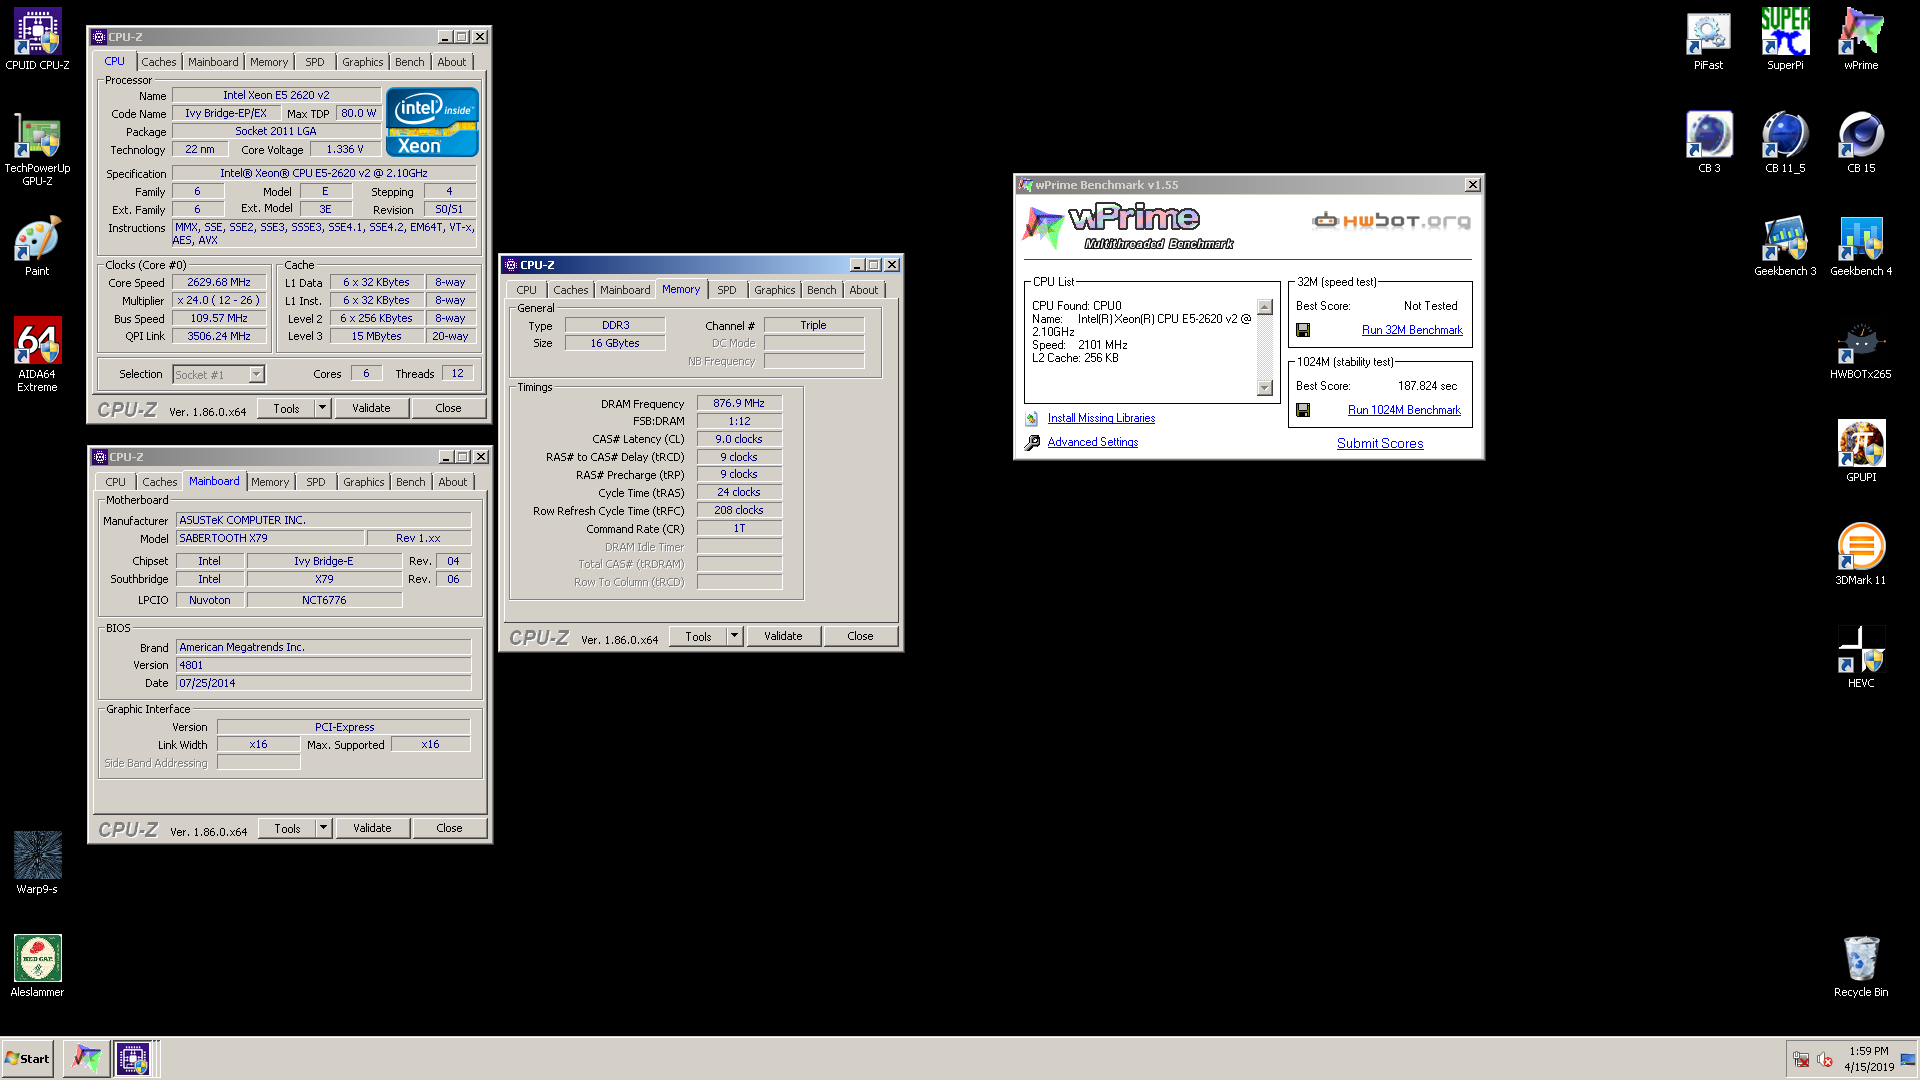The height and width of the screenshot is (1080, 1920).
Task: Click the wPrime taskbar icon
Action: tap(87, 1058)
